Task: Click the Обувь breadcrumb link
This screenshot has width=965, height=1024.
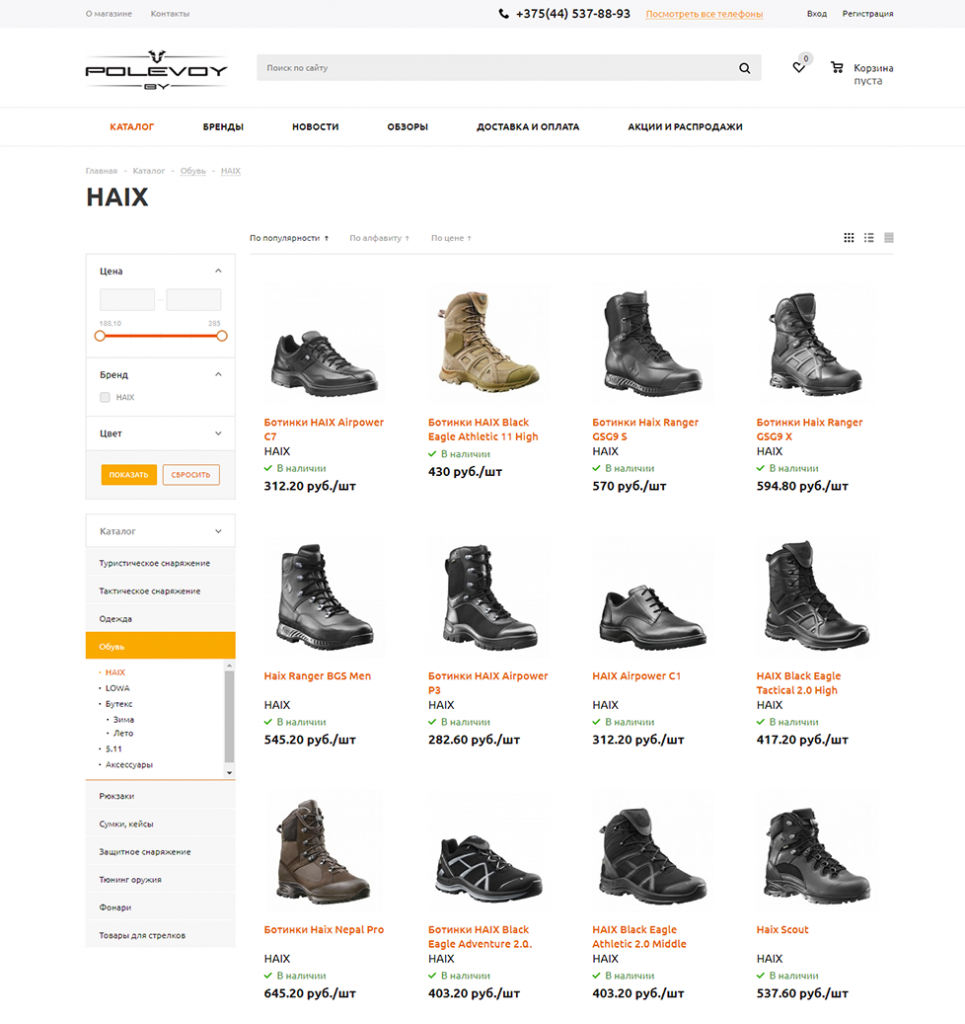Action: [x=193, y=171]
